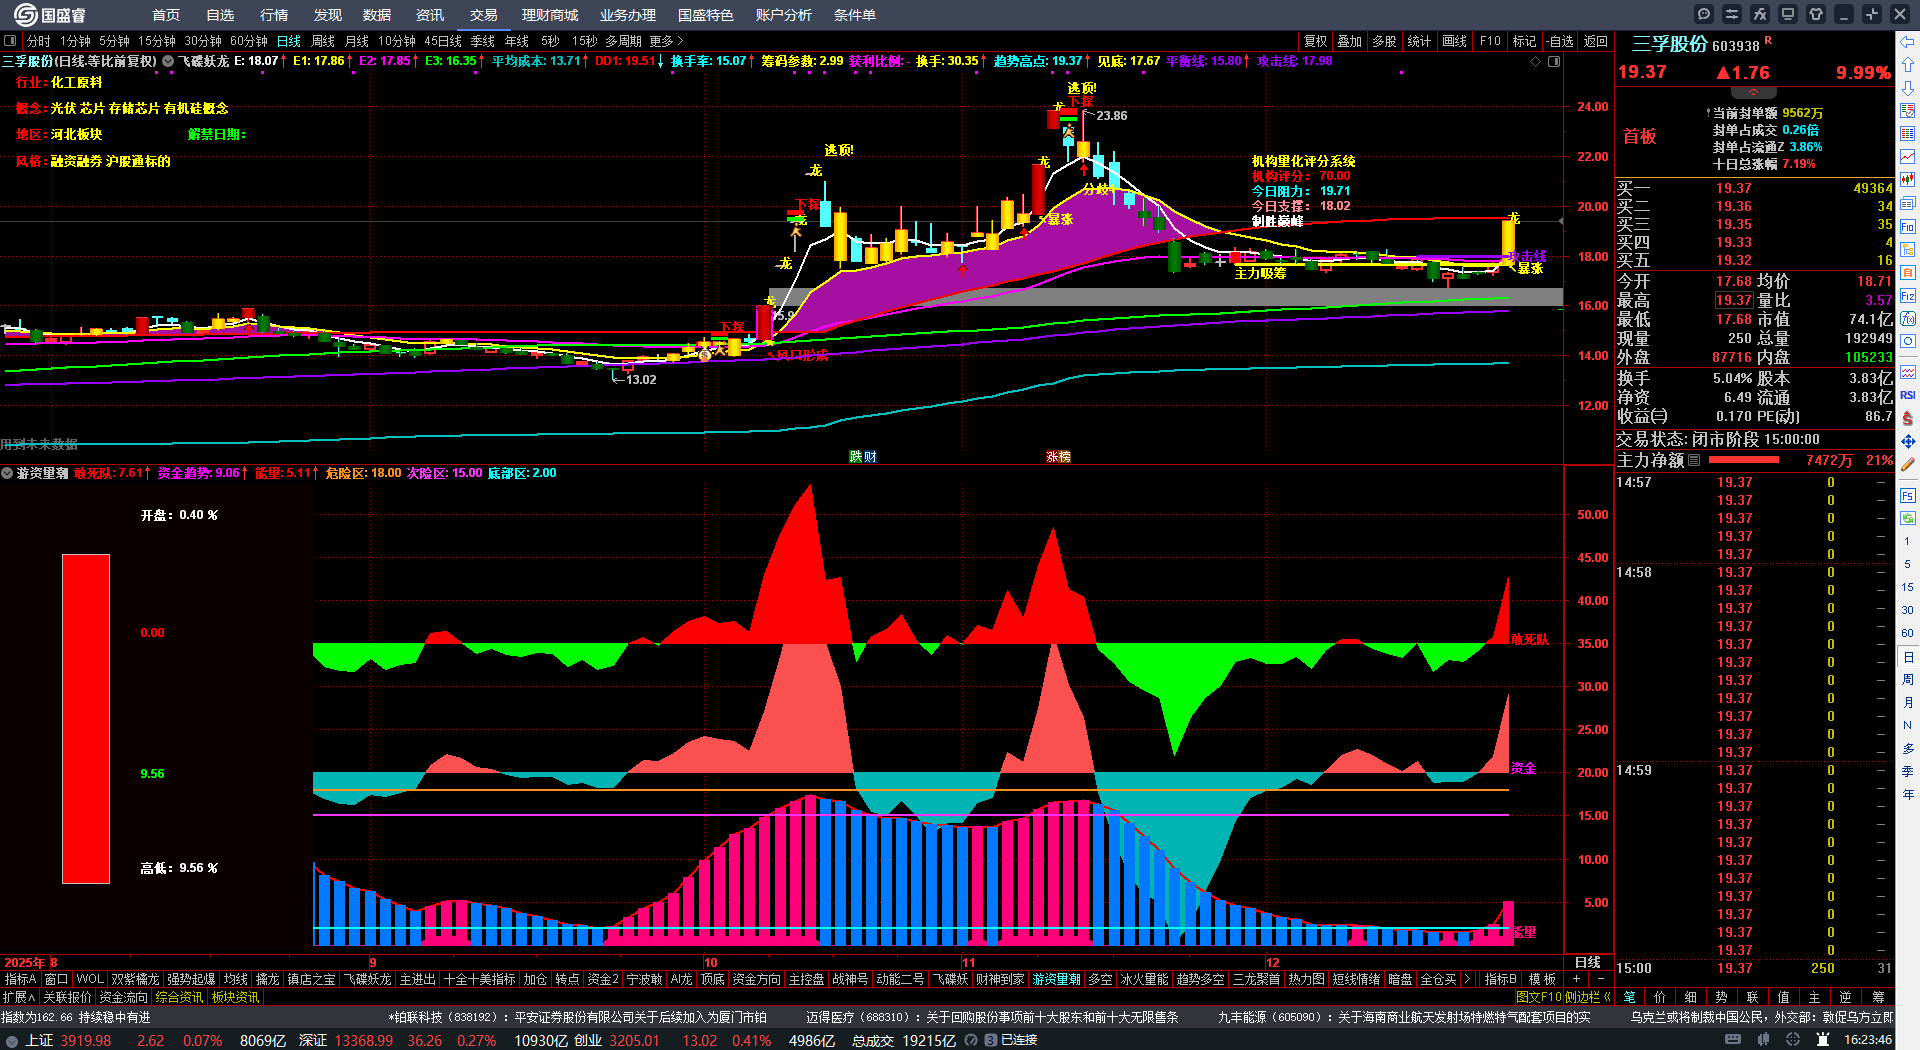This screenshot has height=1050, width=1920.
Task: Open the candlestick chart sidebar icon
Action: [x=1908, y=179]
